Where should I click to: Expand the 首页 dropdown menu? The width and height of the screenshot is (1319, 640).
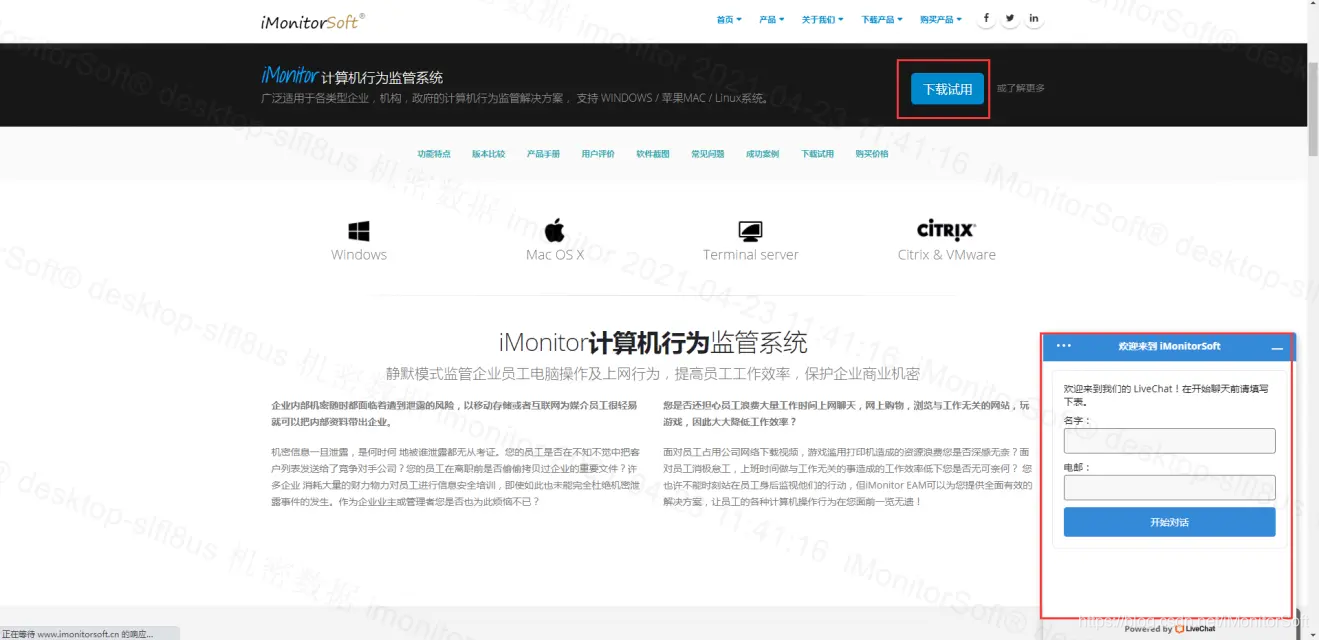pos(729,19)
